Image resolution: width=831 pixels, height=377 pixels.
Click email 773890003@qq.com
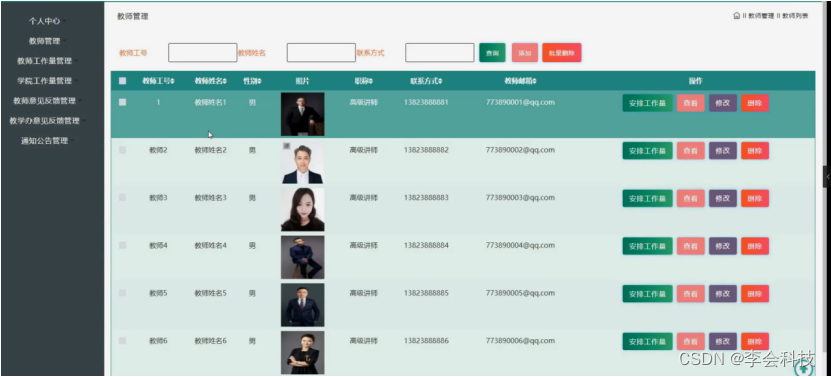(520, 198)
